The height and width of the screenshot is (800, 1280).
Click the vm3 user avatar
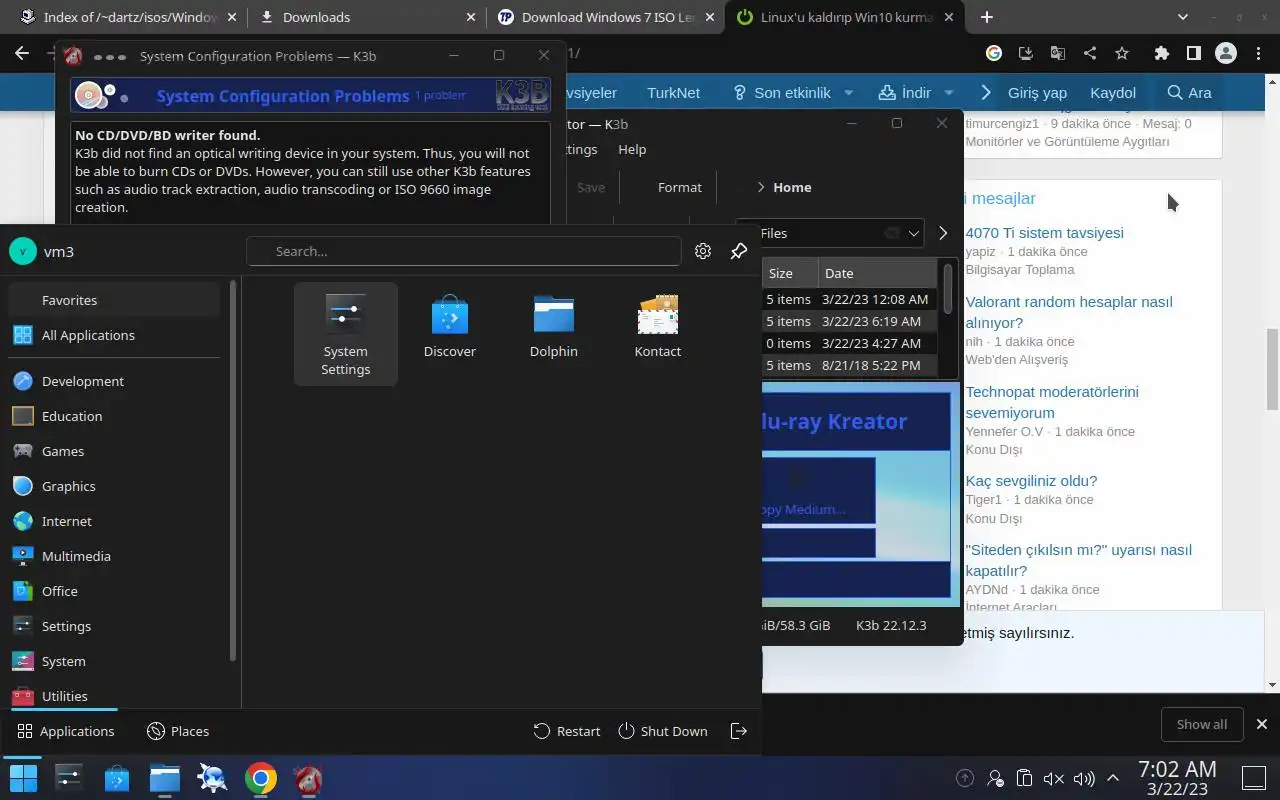point(23,251)
